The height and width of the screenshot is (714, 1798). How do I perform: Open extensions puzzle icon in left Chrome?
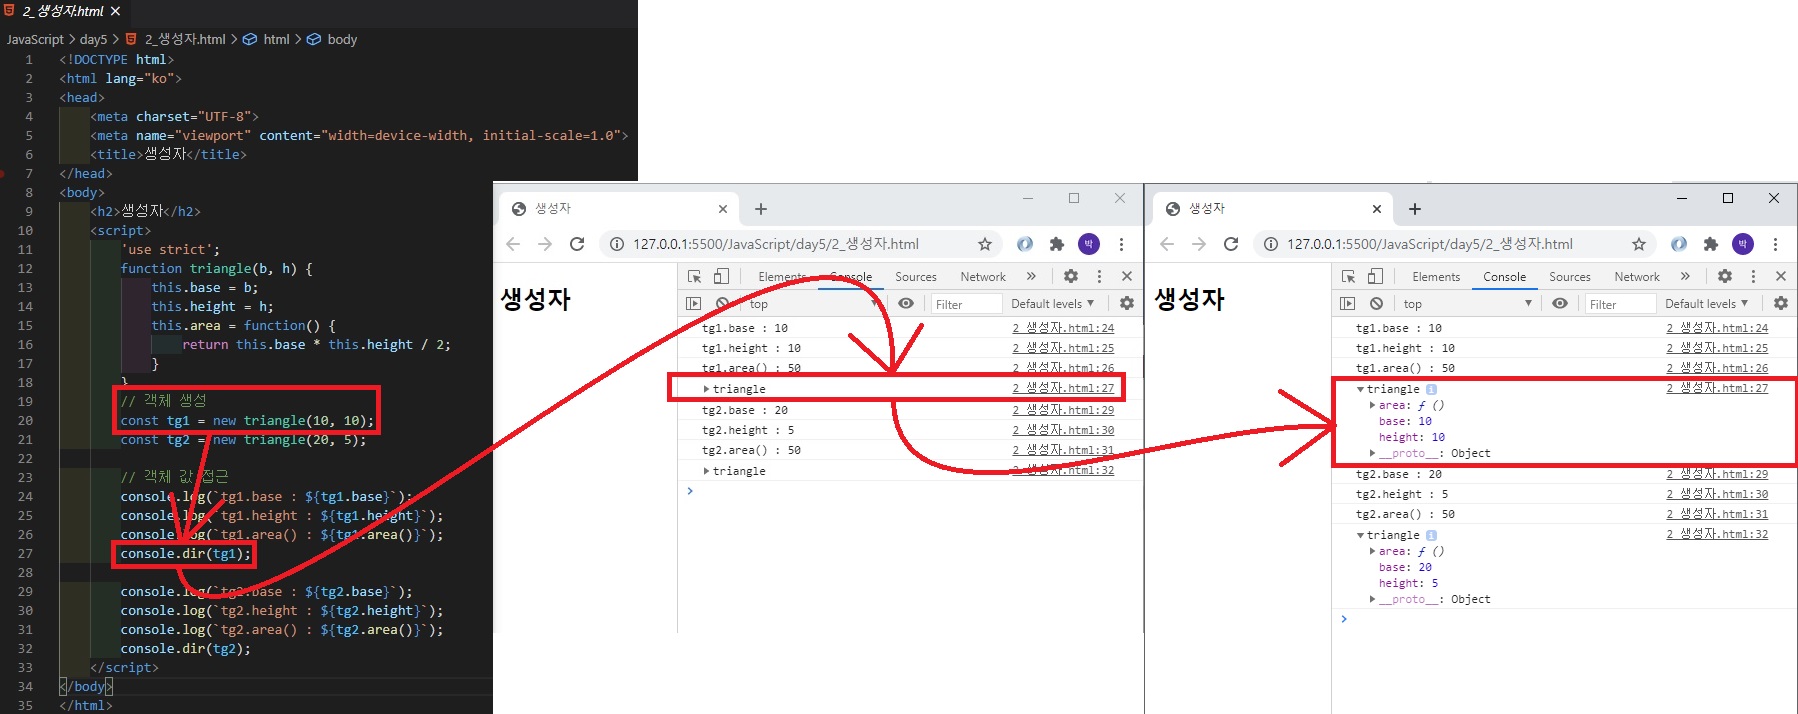[1057, 244]
